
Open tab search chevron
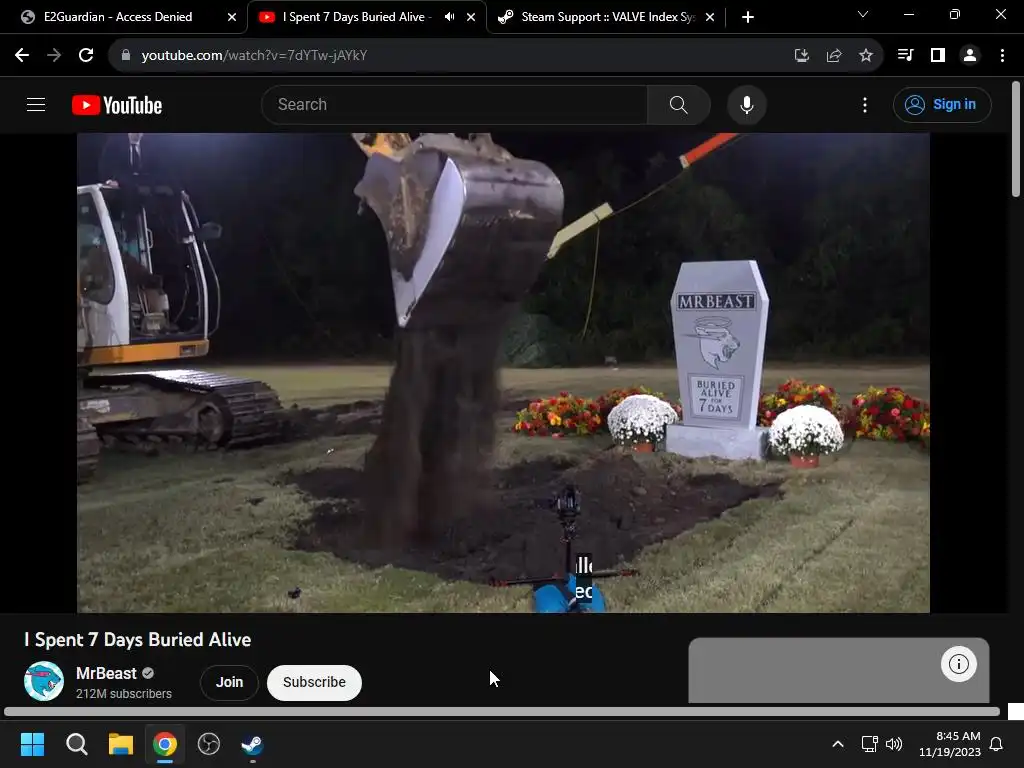[863, 14]
